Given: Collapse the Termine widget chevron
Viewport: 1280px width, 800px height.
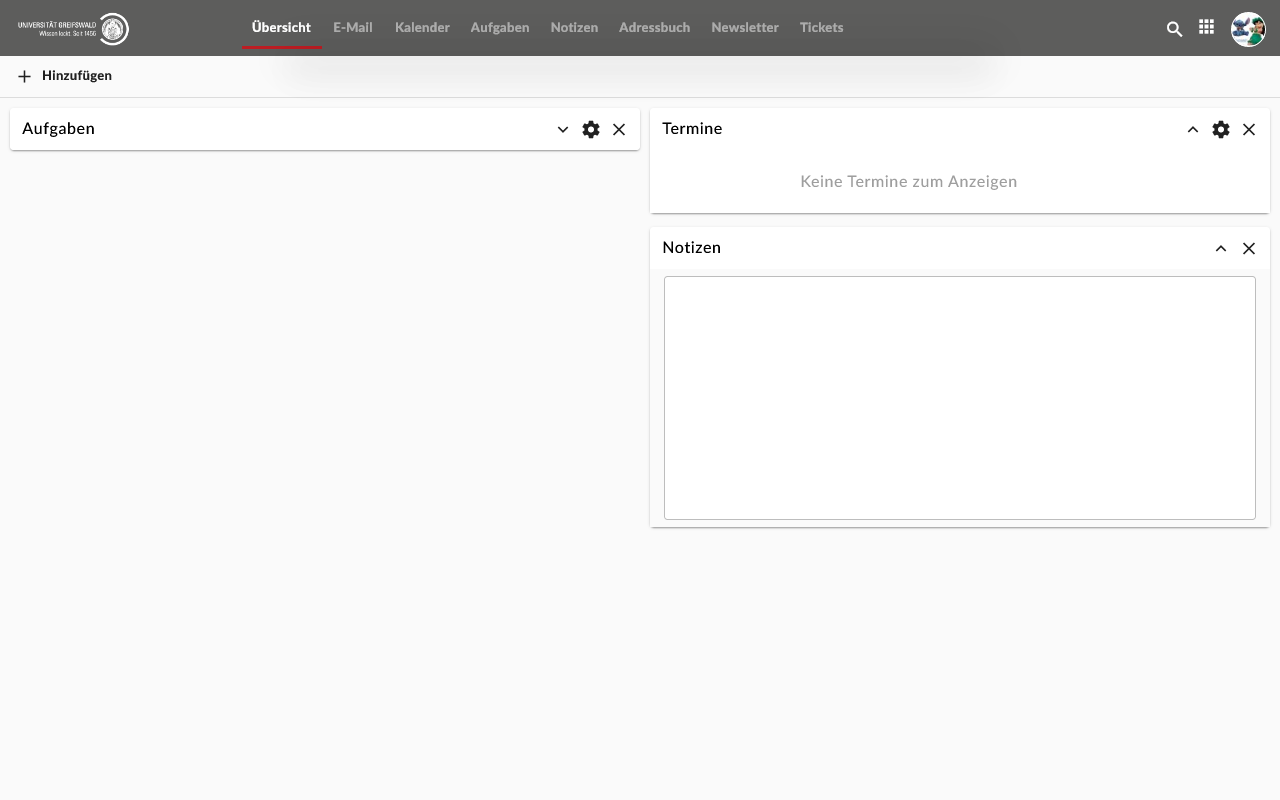Looking at the screenshot, I should point(1193,129).
